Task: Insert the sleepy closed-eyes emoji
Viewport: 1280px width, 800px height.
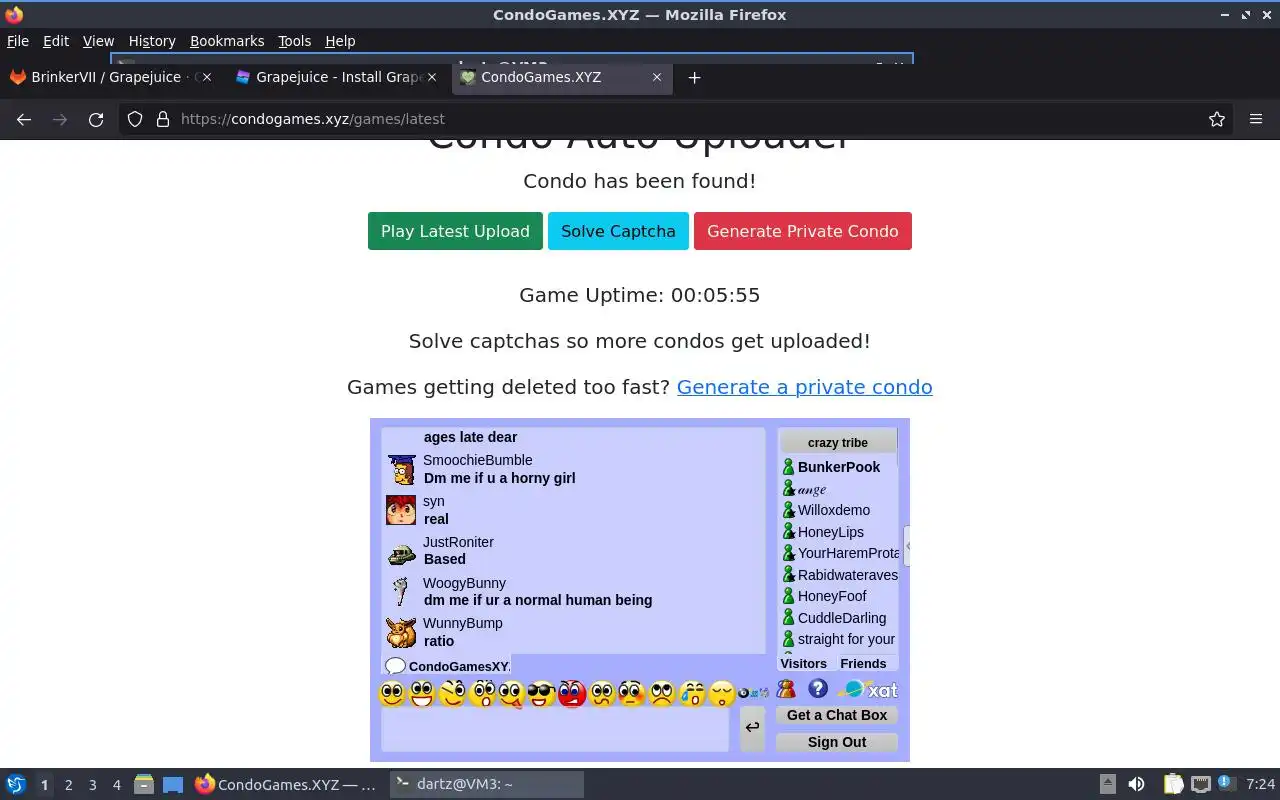Action: tap(722, 693)
